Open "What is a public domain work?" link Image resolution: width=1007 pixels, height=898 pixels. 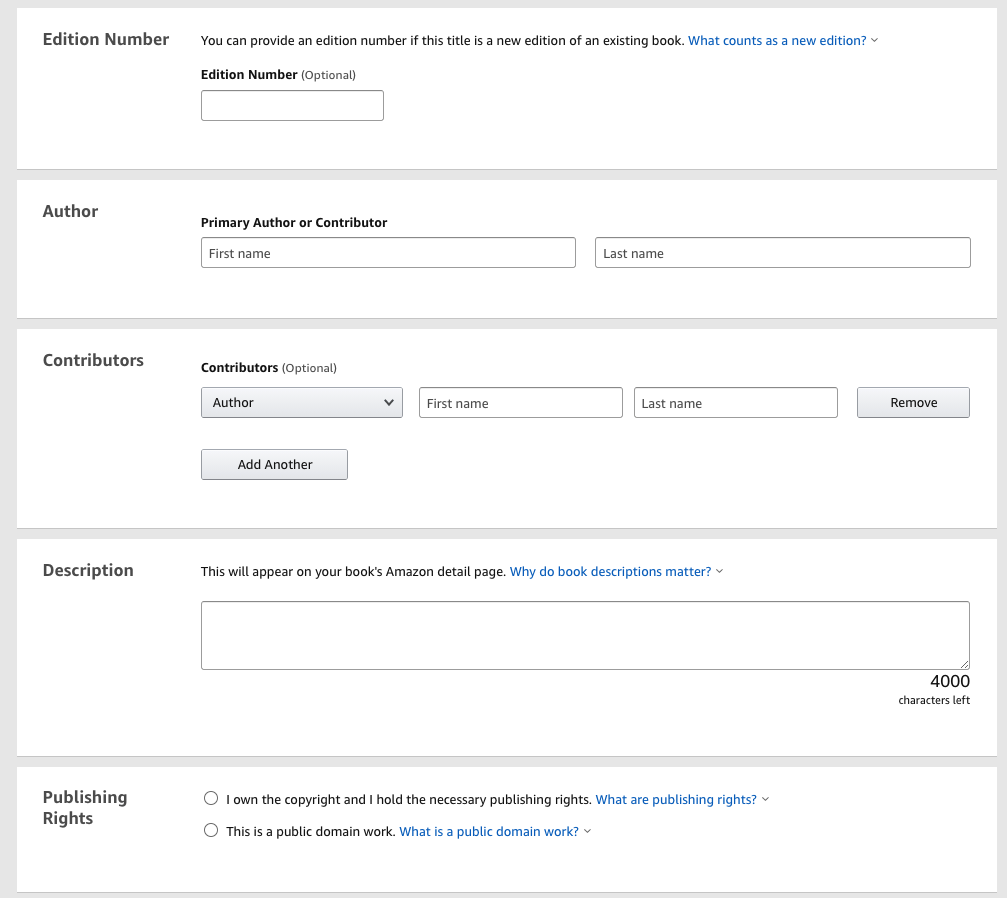click(x=489, y=832)
